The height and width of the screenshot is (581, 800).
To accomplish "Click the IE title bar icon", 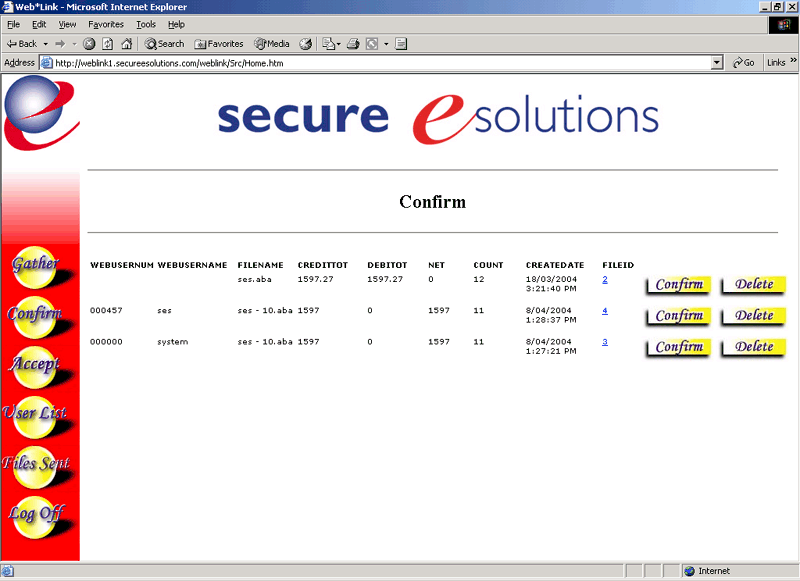I will [x=7, y=7].
